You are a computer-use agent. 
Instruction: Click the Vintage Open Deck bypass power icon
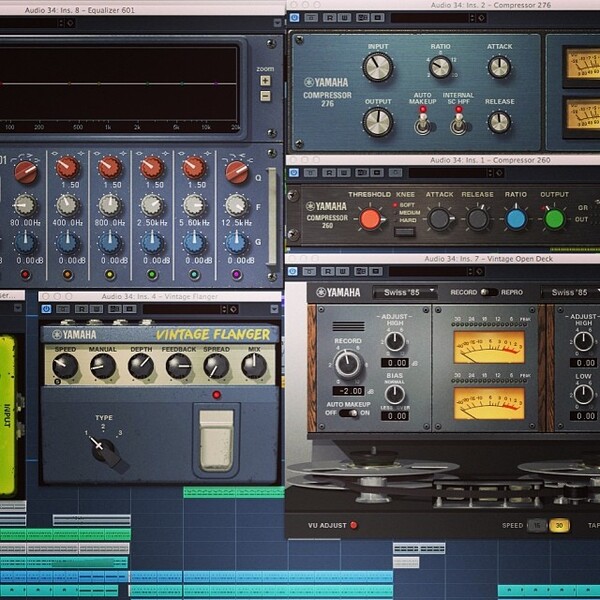[x=293, y=272]
